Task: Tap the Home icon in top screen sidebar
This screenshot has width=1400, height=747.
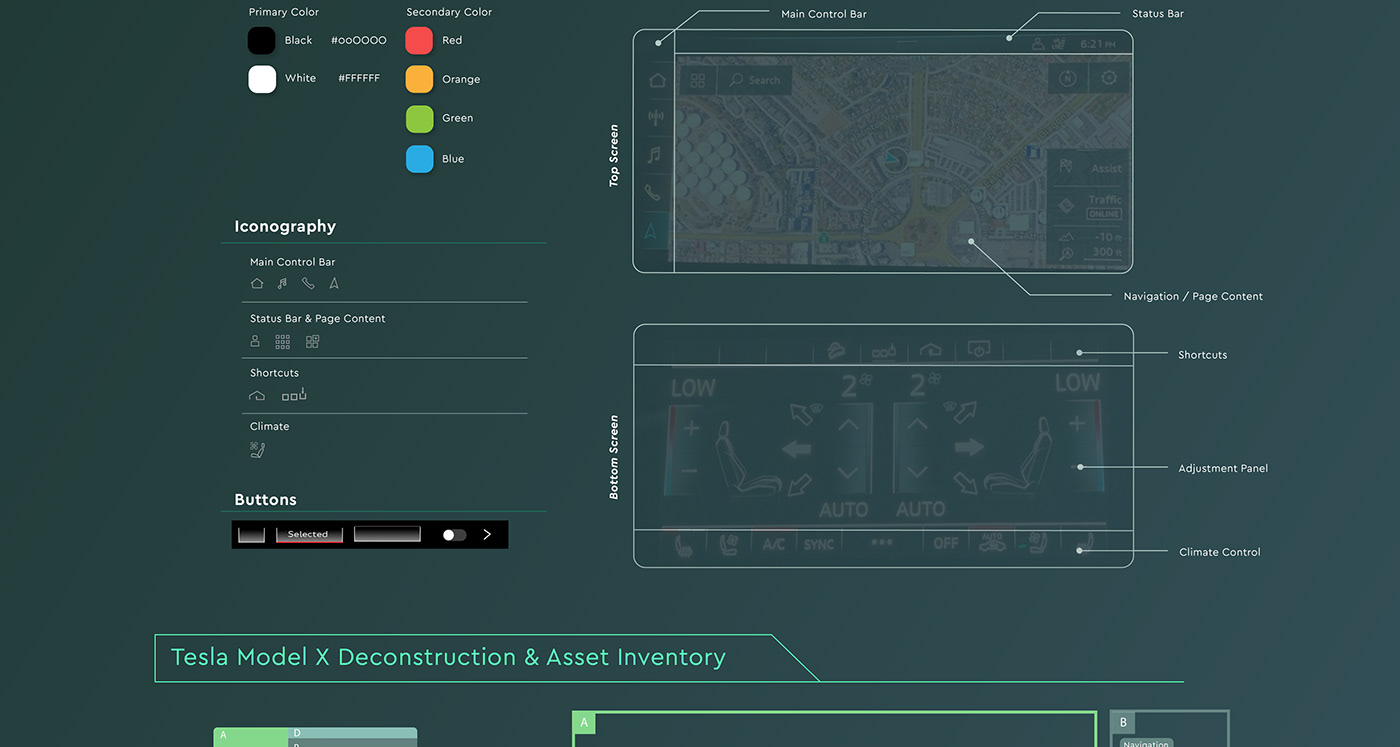Action: (656, 81)
